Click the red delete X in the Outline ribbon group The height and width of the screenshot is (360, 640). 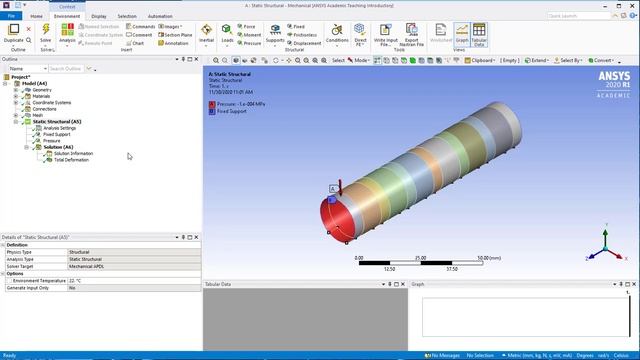pos(29,29)
